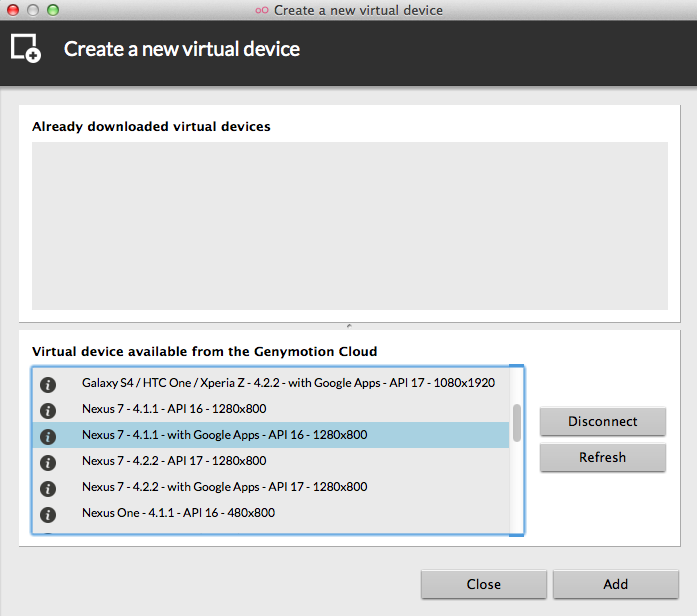Click the splitter handle between the panels
Screen dimensions: 697x616
pyautogui.click(x=349, y=326)
